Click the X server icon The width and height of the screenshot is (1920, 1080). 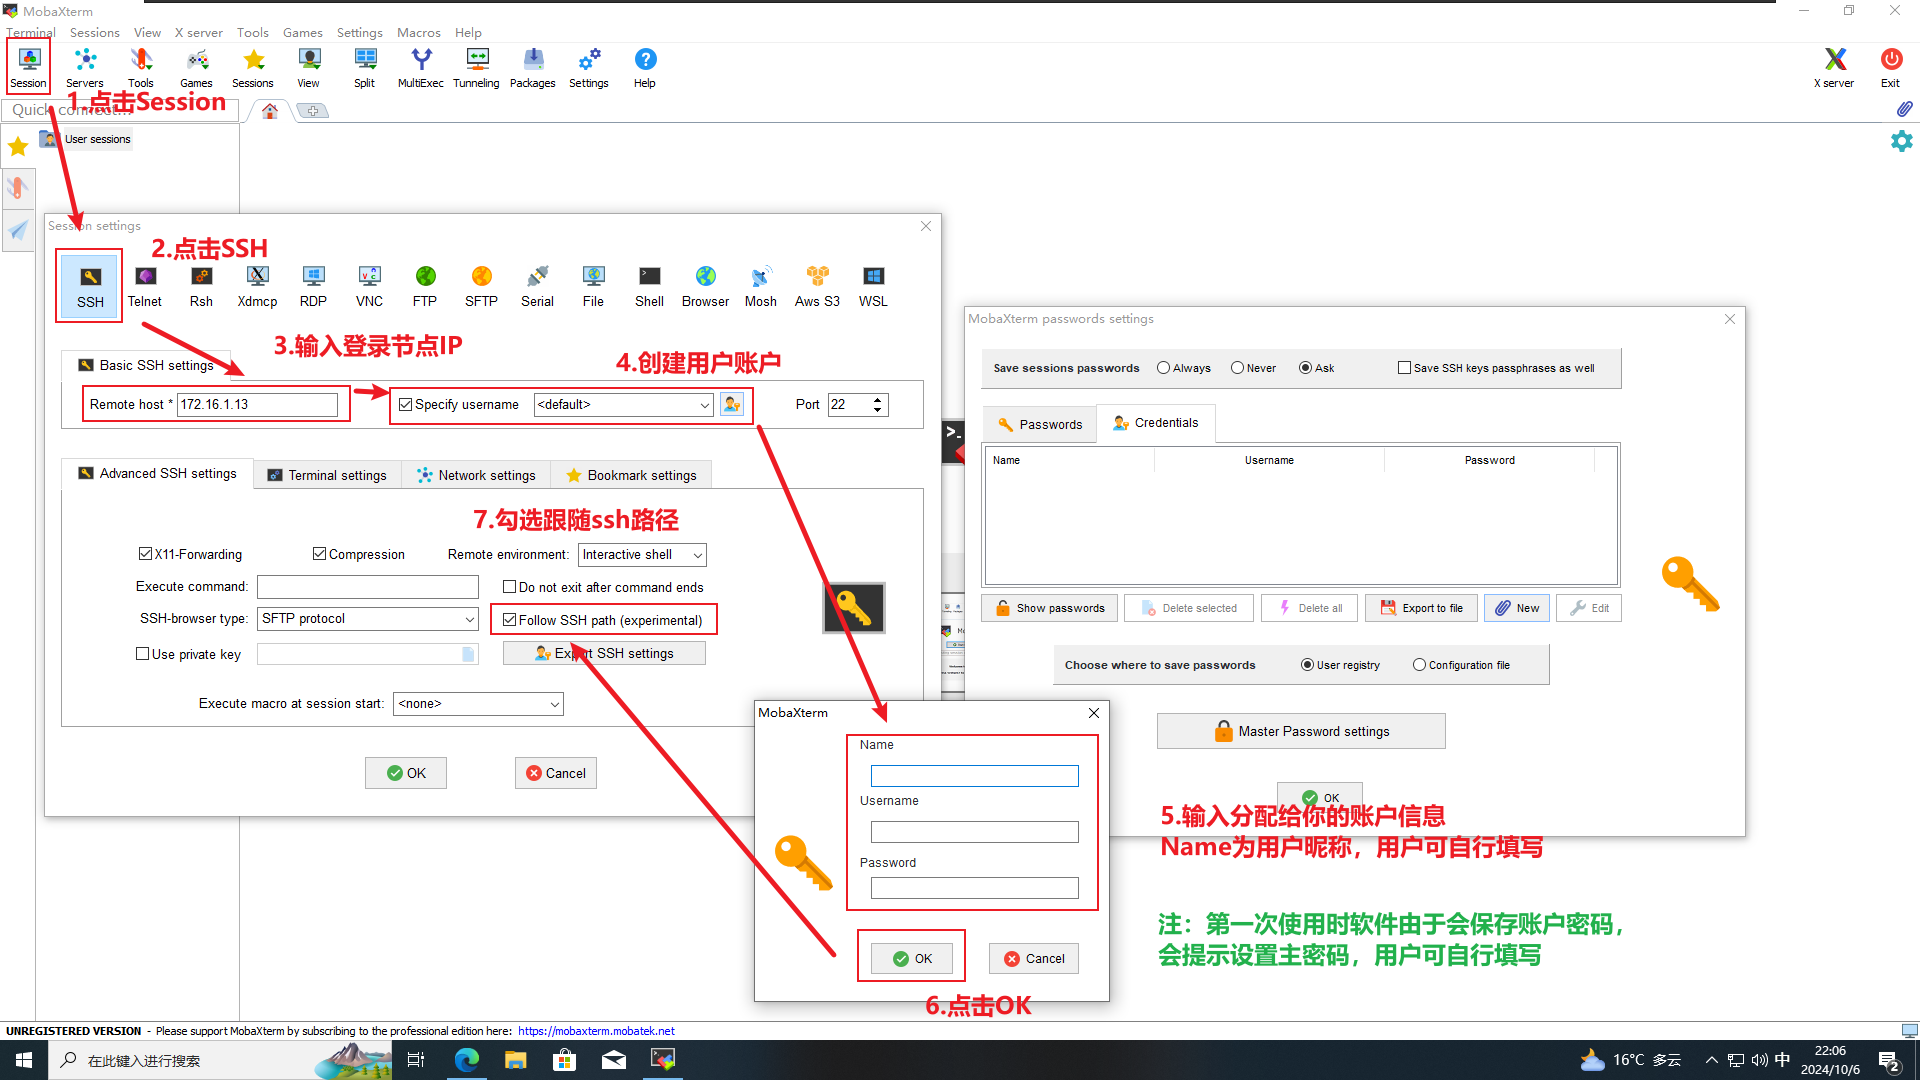[1833, 67]
